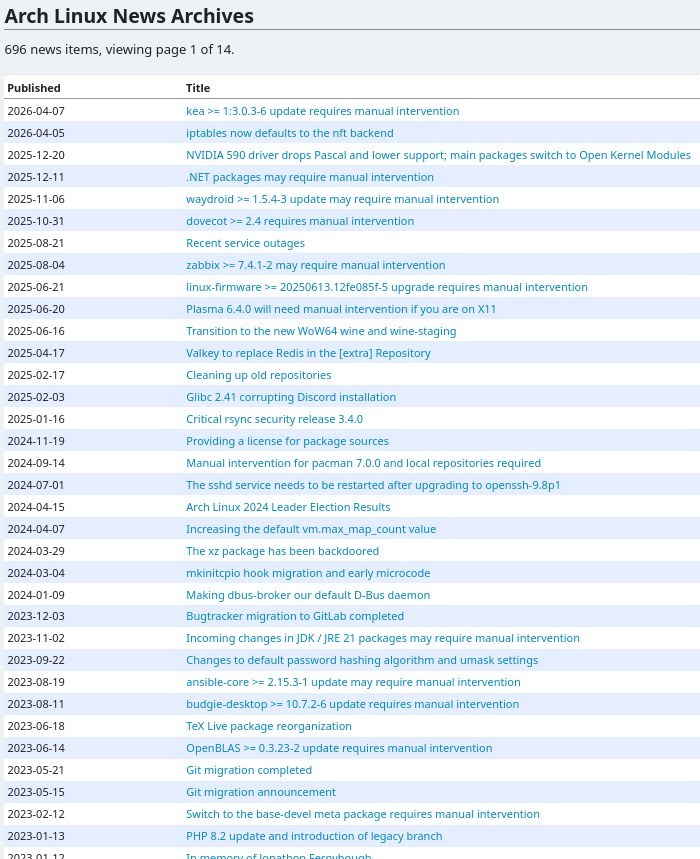Click the date 2024-04-15
700x859 pixels.
pos(36,507)
